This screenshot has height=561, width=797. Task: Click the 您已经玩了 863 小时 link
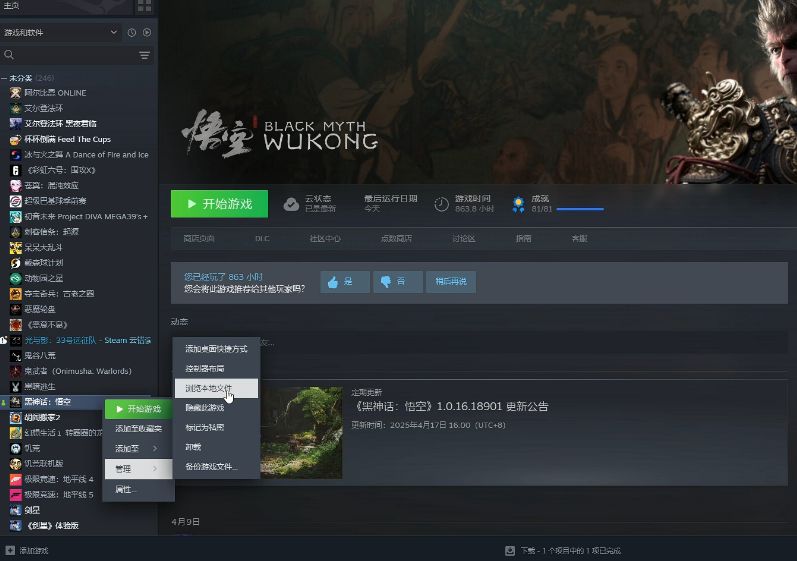[223, 277]
